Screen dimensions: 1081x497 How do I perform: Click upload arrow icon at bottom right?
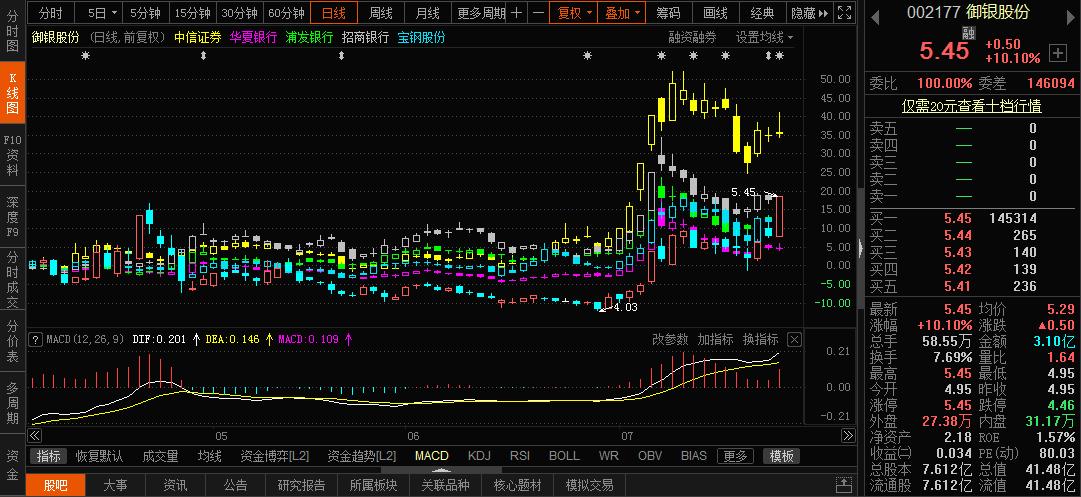pos(843,485)
